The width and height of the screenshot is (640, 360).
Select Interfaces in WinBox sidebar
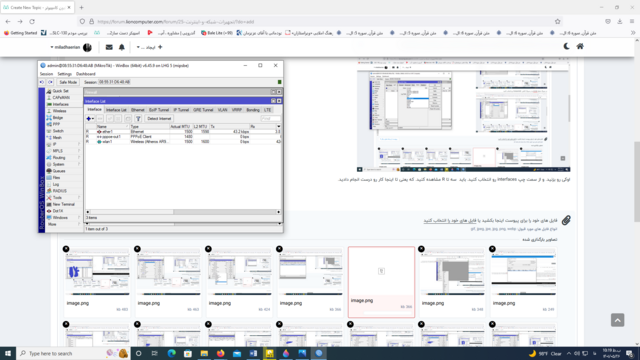60,104
